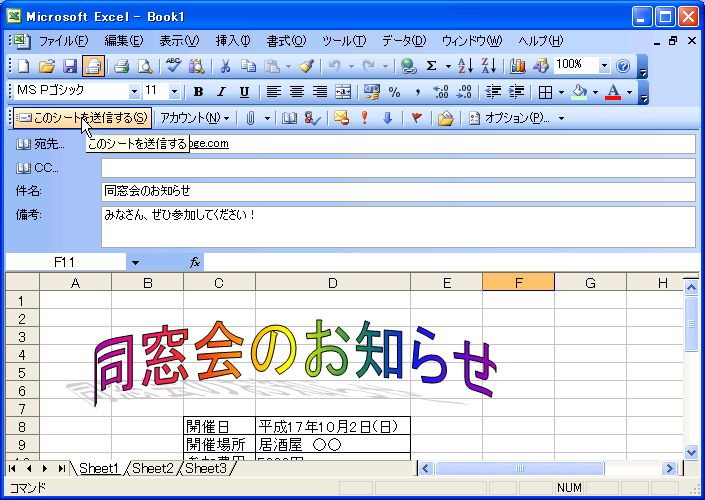Click the 宛先 address book button
The height and width of the screenshot is (500, 705).
click(40, 144)
